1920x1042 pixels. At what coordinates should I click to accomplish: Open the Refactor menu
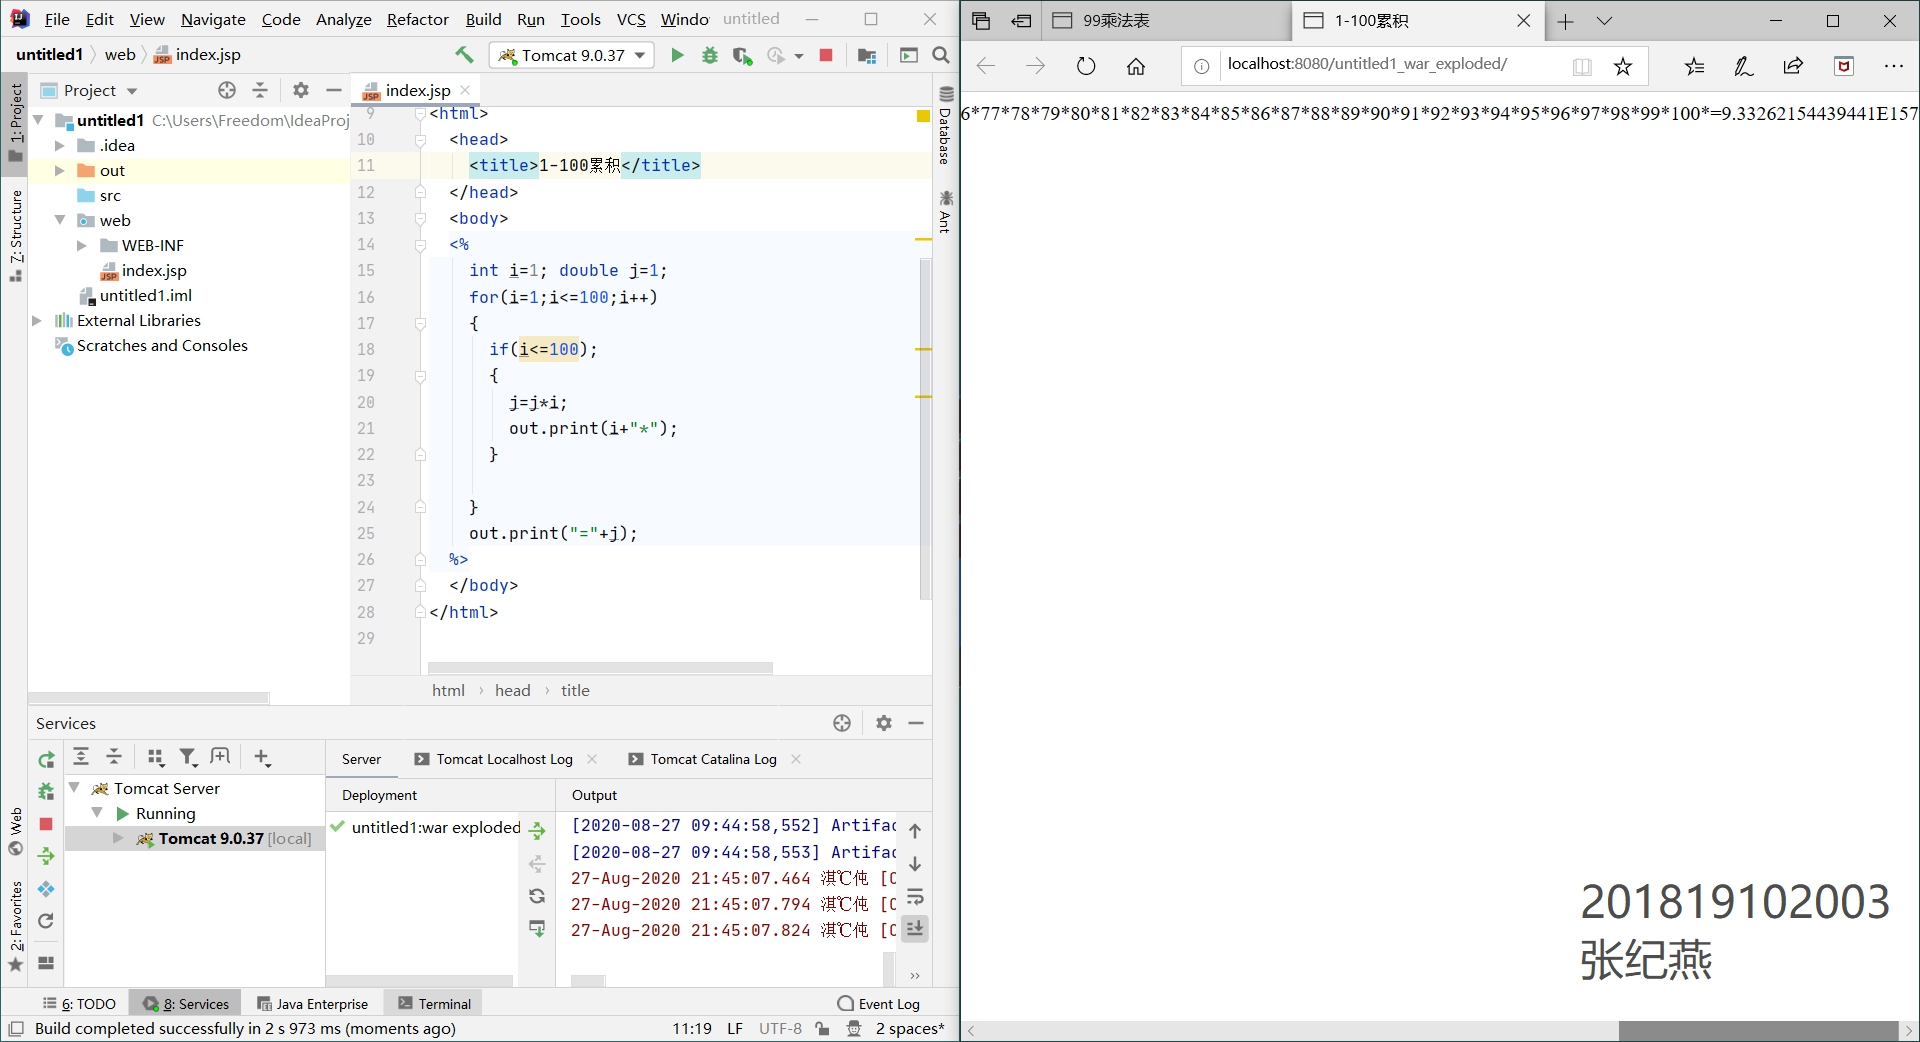tap(418, 19)
